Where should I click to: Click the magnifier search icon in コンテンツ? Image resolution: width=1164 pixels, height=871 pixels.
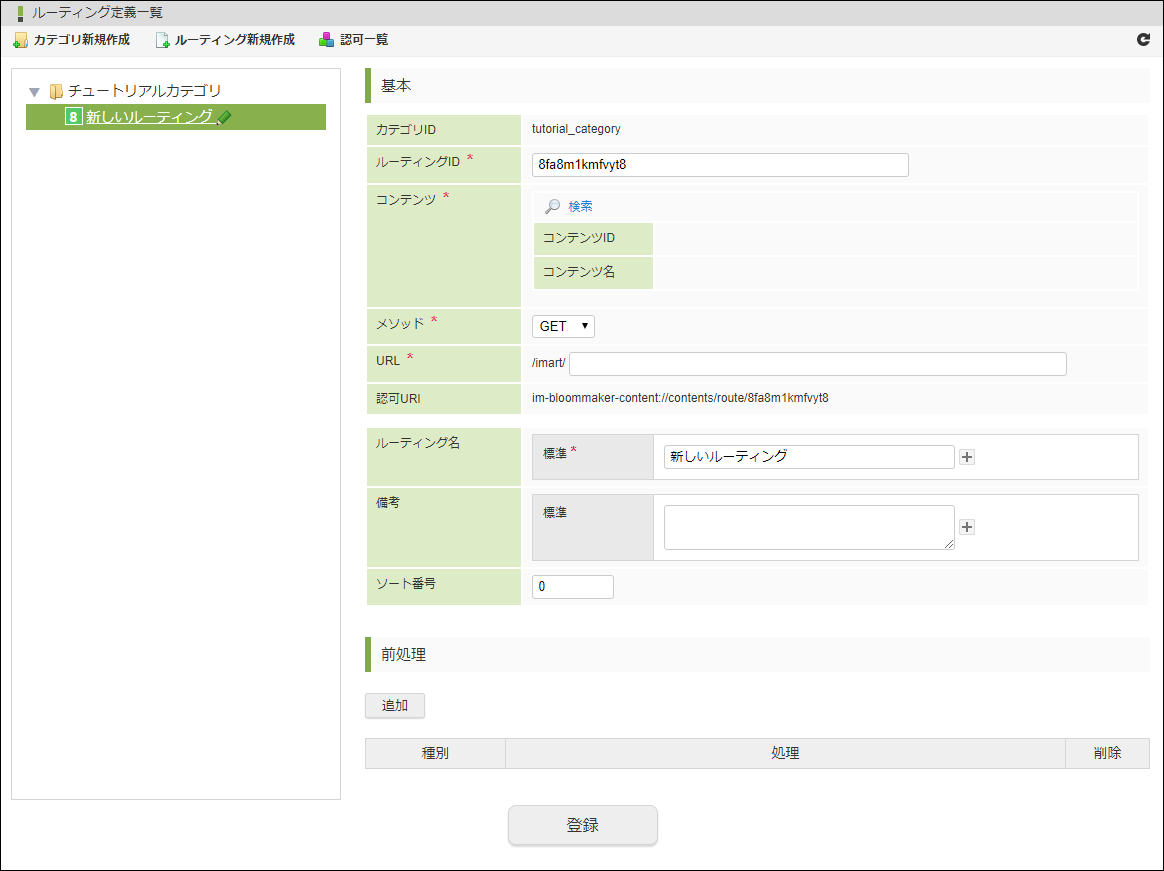pyautogui.click(x=552, y=206)
